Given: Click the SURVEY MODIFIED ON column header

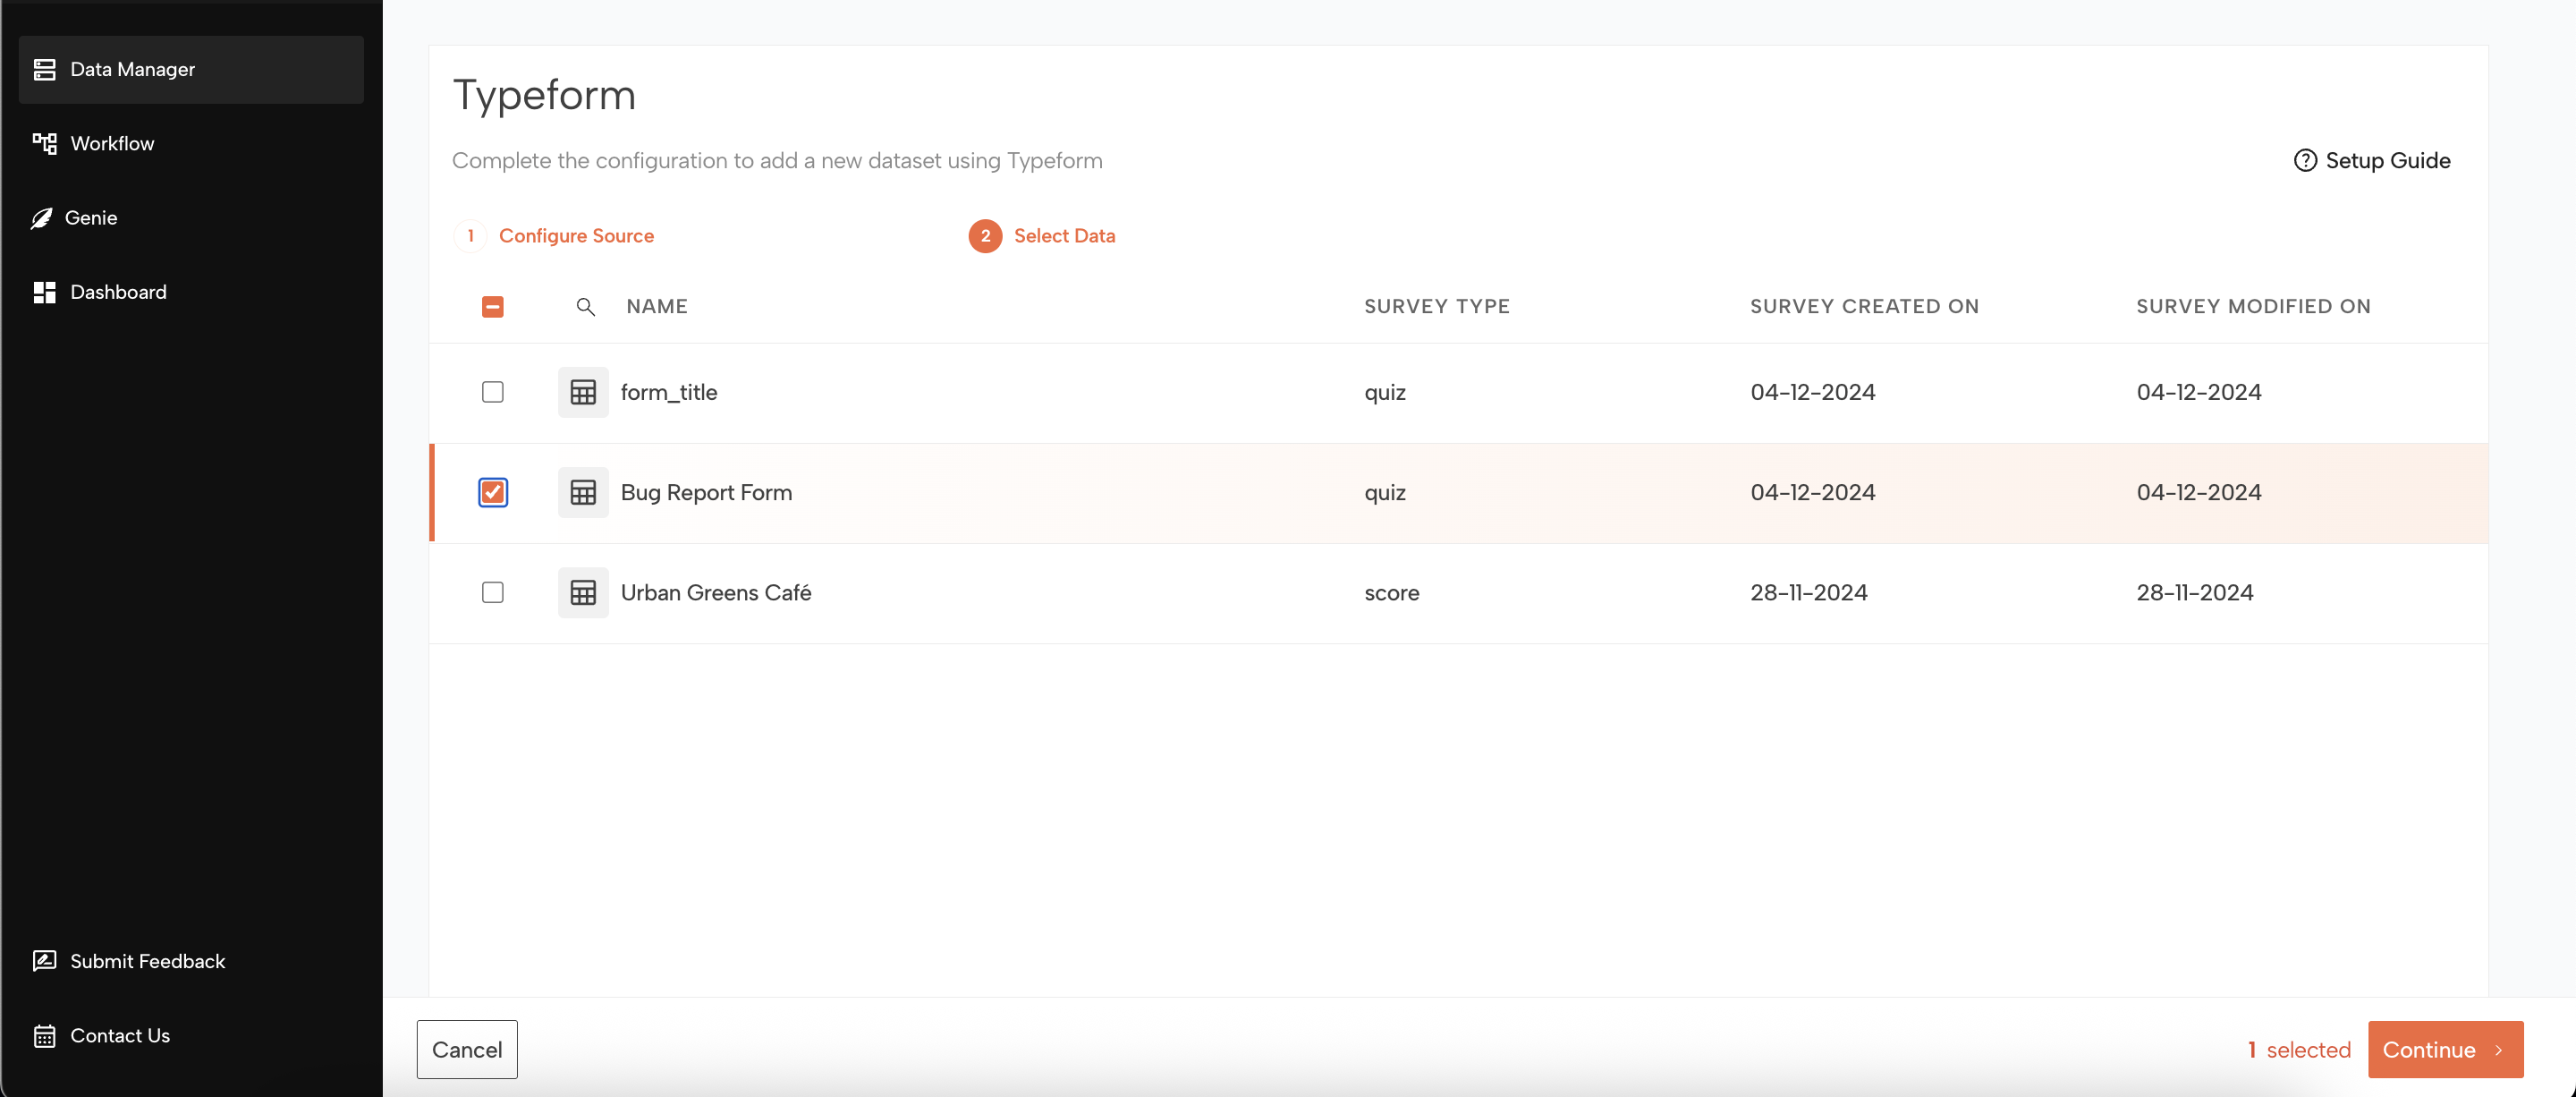Looking at the screenshot, I should tap(2253, 306).
